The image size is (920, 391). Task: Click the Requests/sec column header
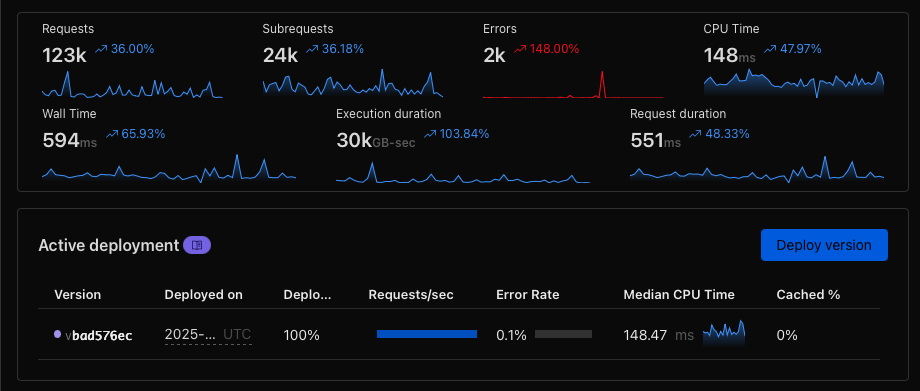pos(411,295)
